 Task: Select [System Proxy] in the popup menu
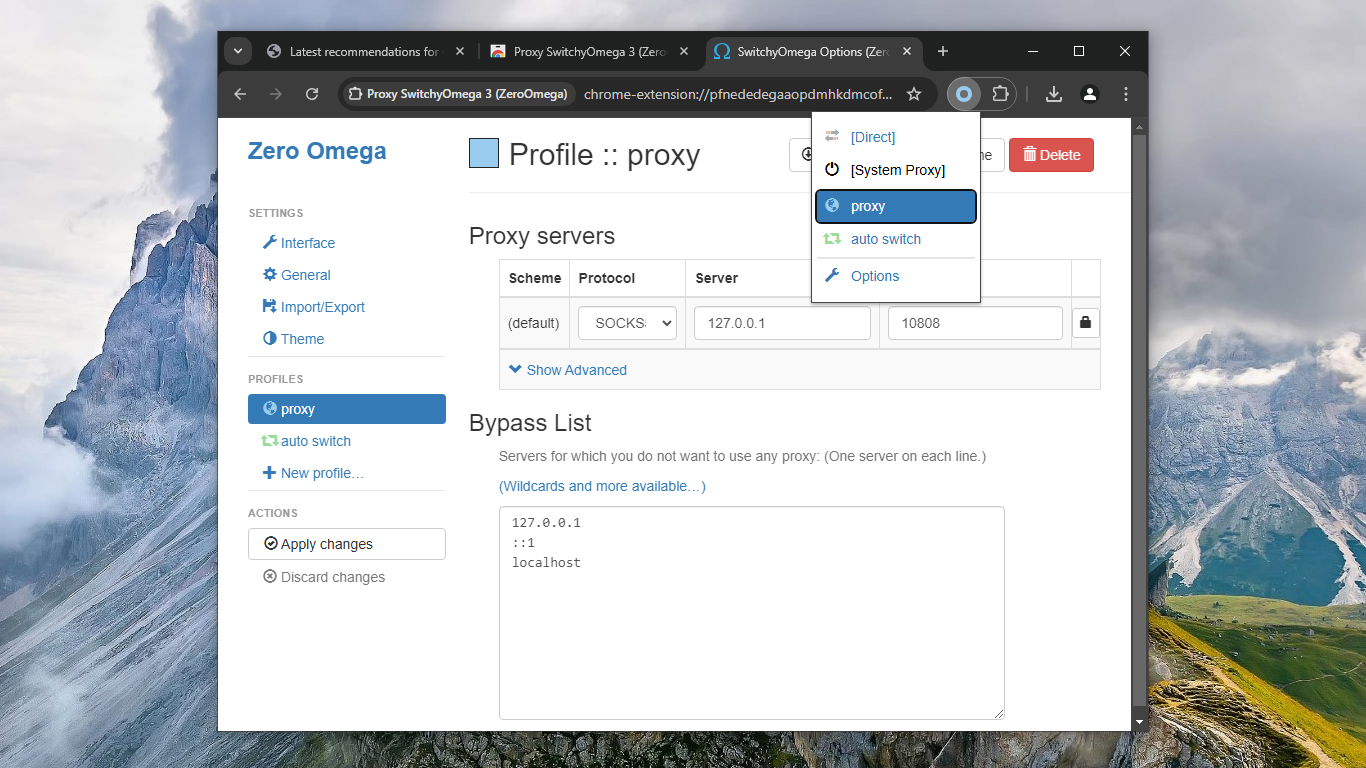click(x=896, y=170)
